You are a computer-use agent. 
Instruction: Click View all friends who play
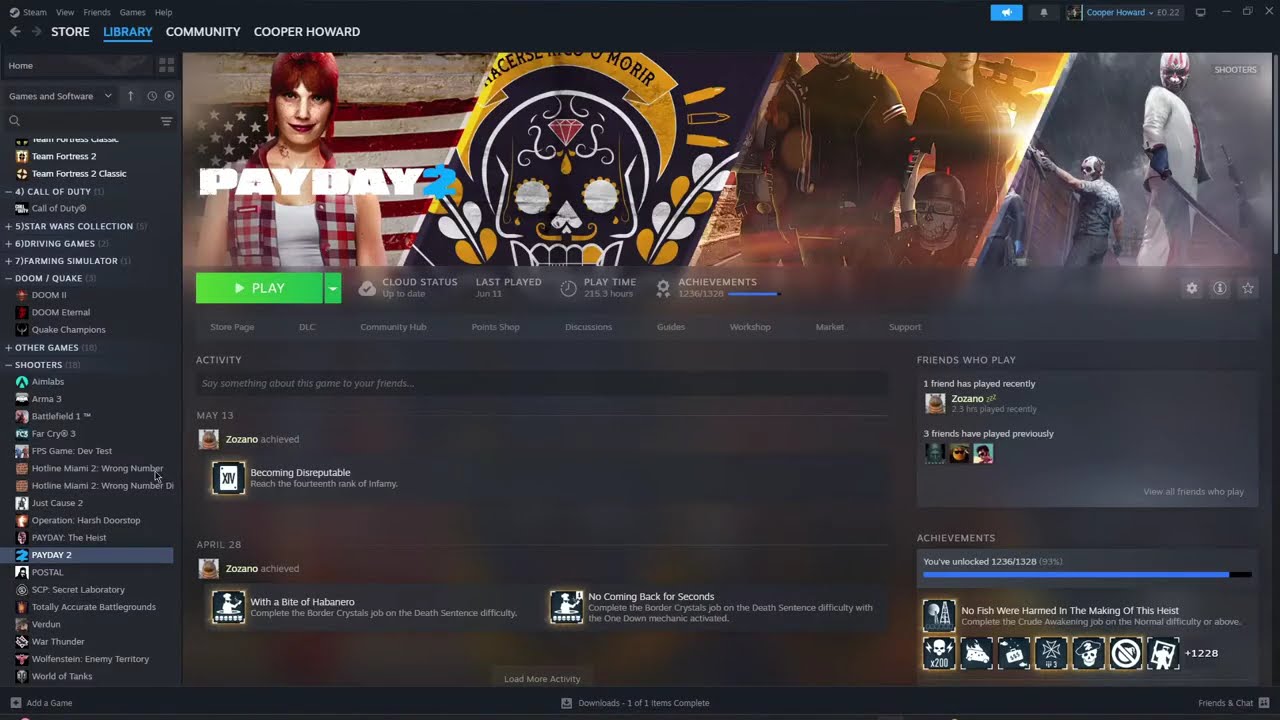(x=1193, y=492)
